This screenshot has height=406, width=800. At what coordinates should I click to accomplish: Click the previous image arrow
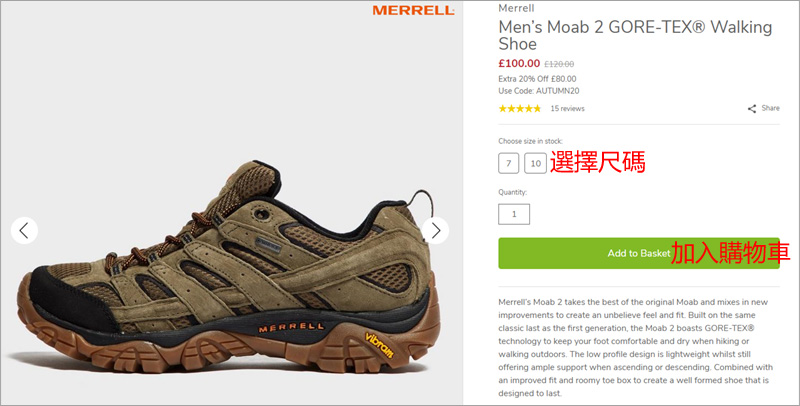(24, 231)
